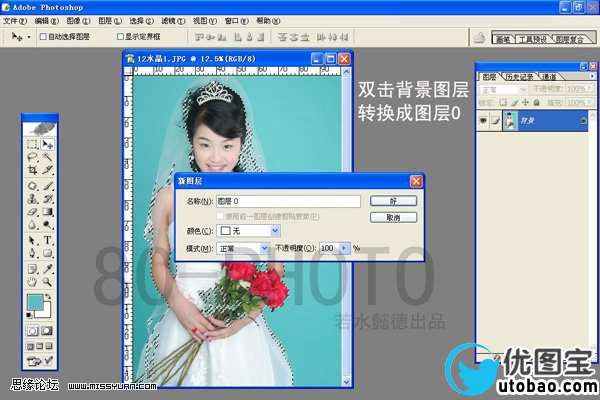Screen dimensions: 600x400
Task: Select the Lasso tool
Action: pyautogui.click(x=33, y=157)
